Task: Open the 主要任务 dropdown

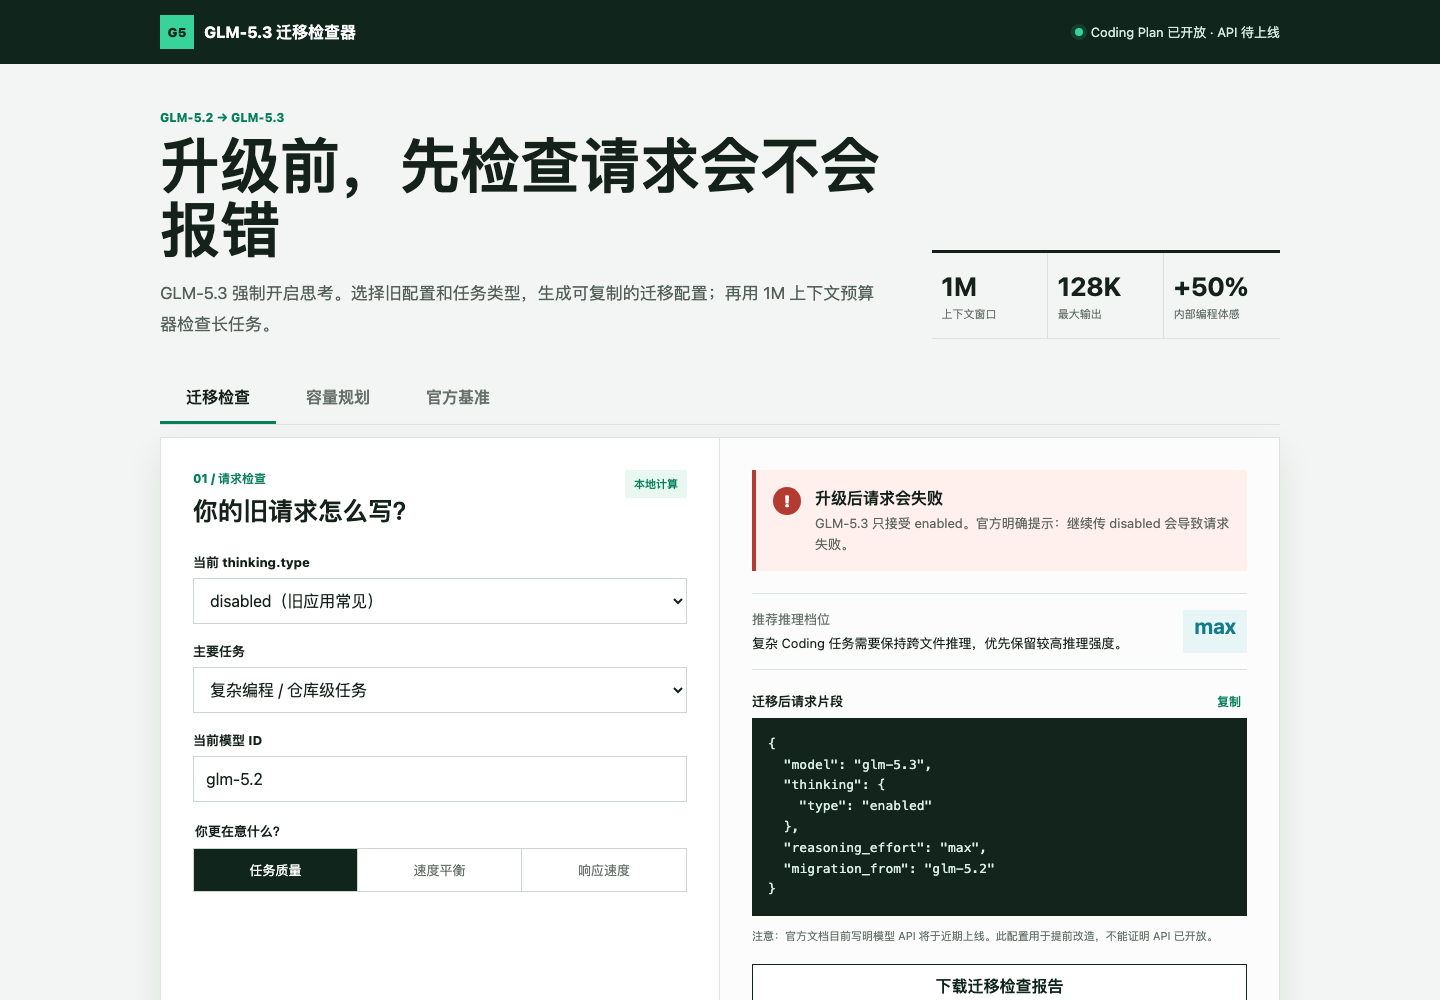Action: (x=440, y=690)
